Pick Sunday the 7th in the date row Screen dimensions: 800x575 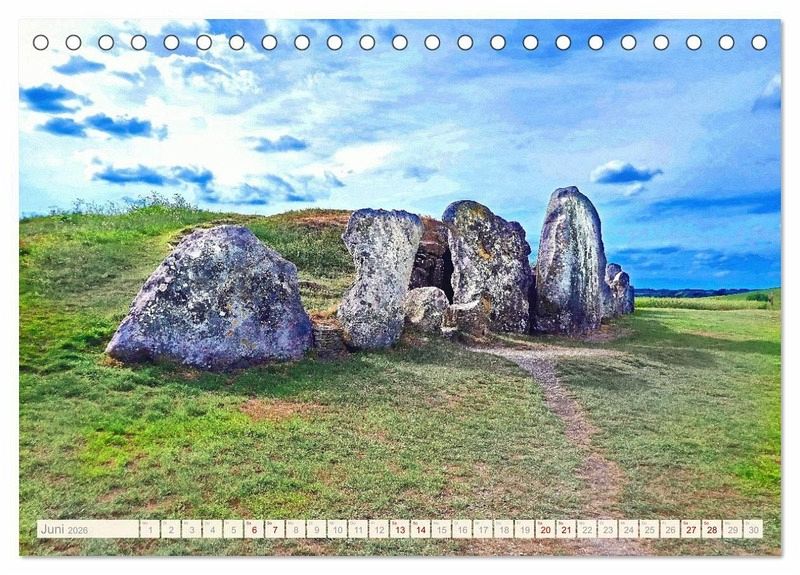tap(275, 529)
